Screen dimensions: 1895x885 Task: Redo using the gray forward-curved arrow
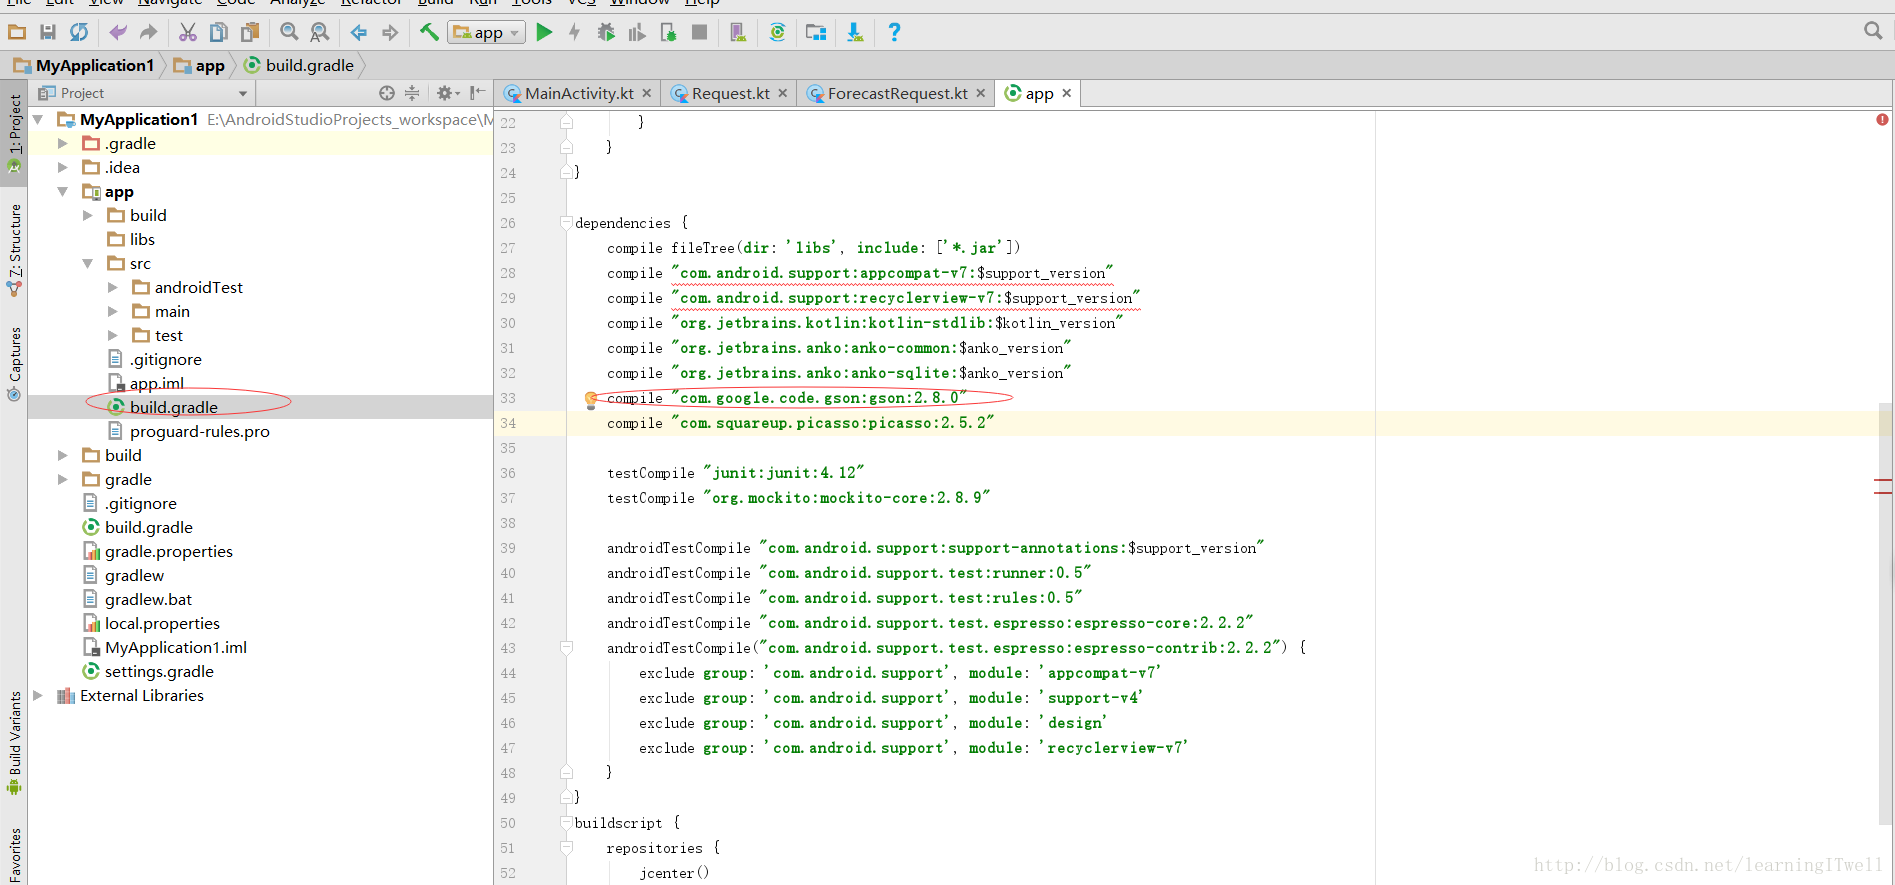click(x=149, y=32)
